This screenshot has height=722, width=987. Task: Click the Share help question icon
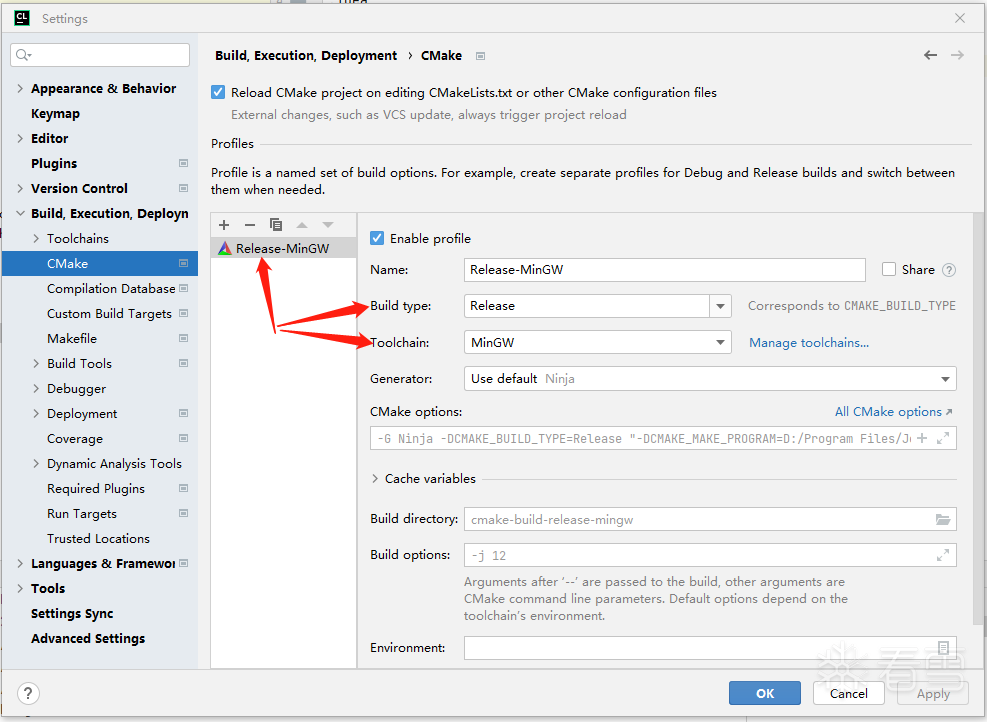(x=949, y=270)
